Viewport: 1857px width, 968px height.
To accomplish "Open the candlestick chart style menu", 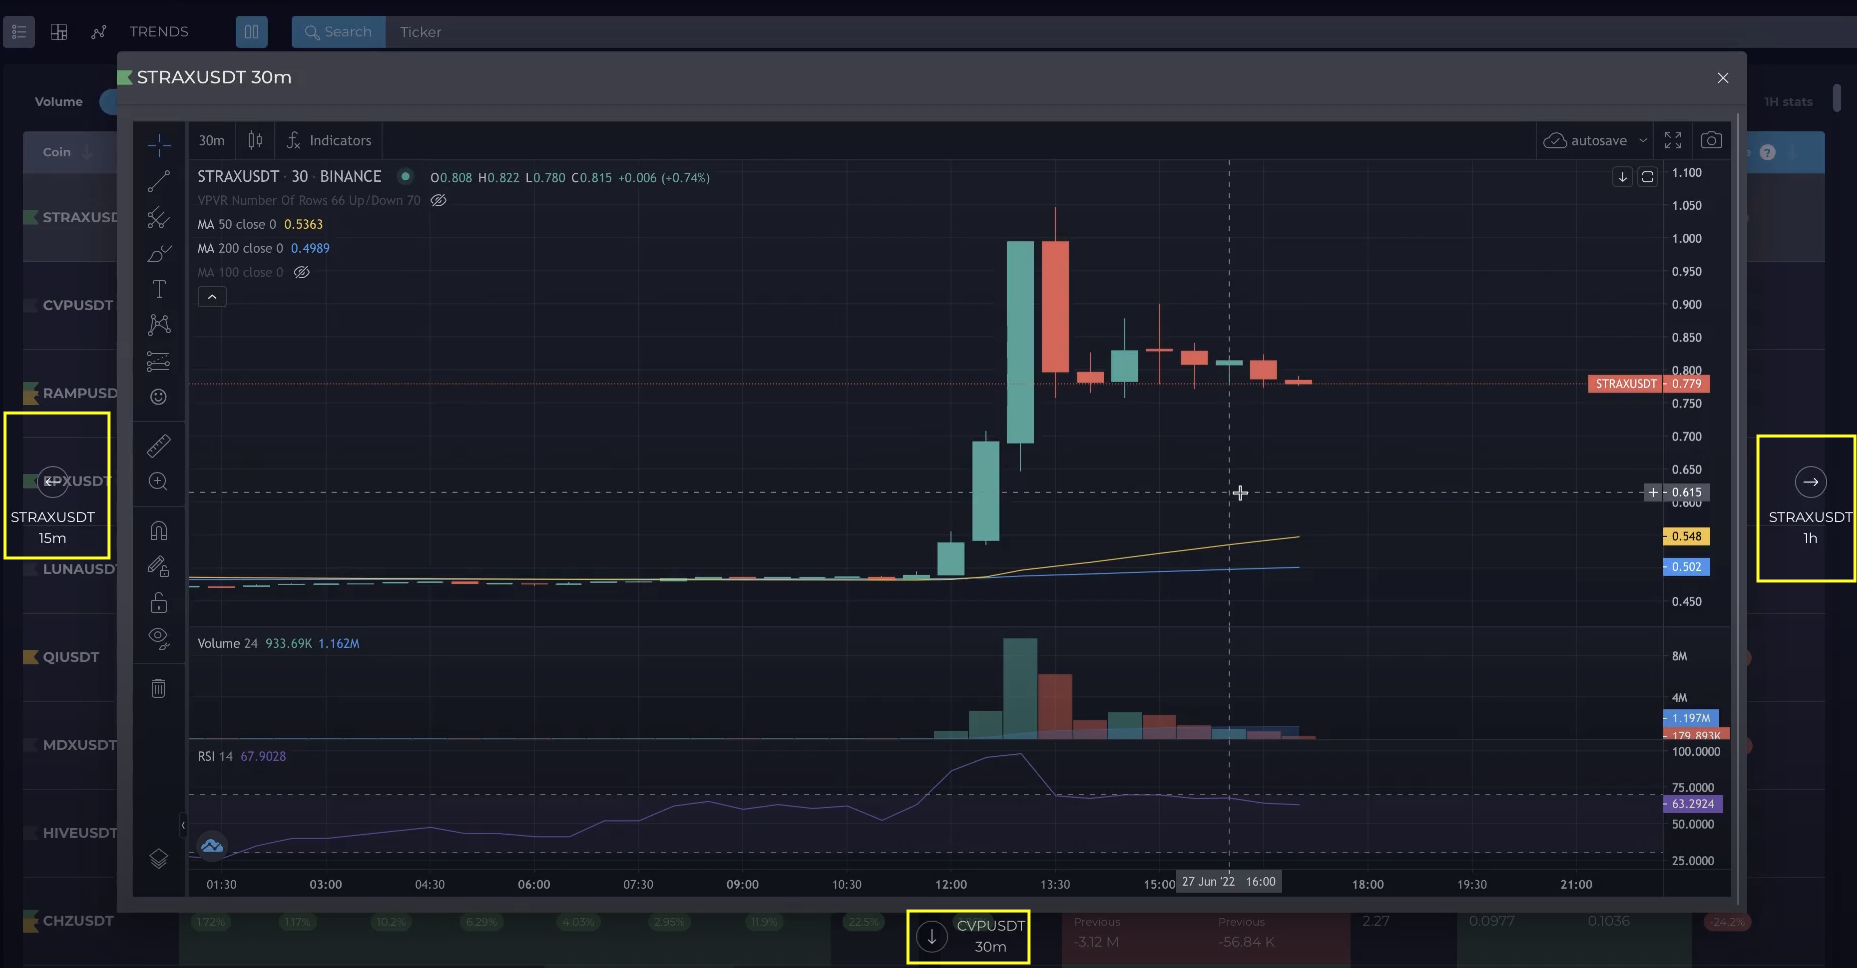I will pyautogui.click(x=255, y=140).
